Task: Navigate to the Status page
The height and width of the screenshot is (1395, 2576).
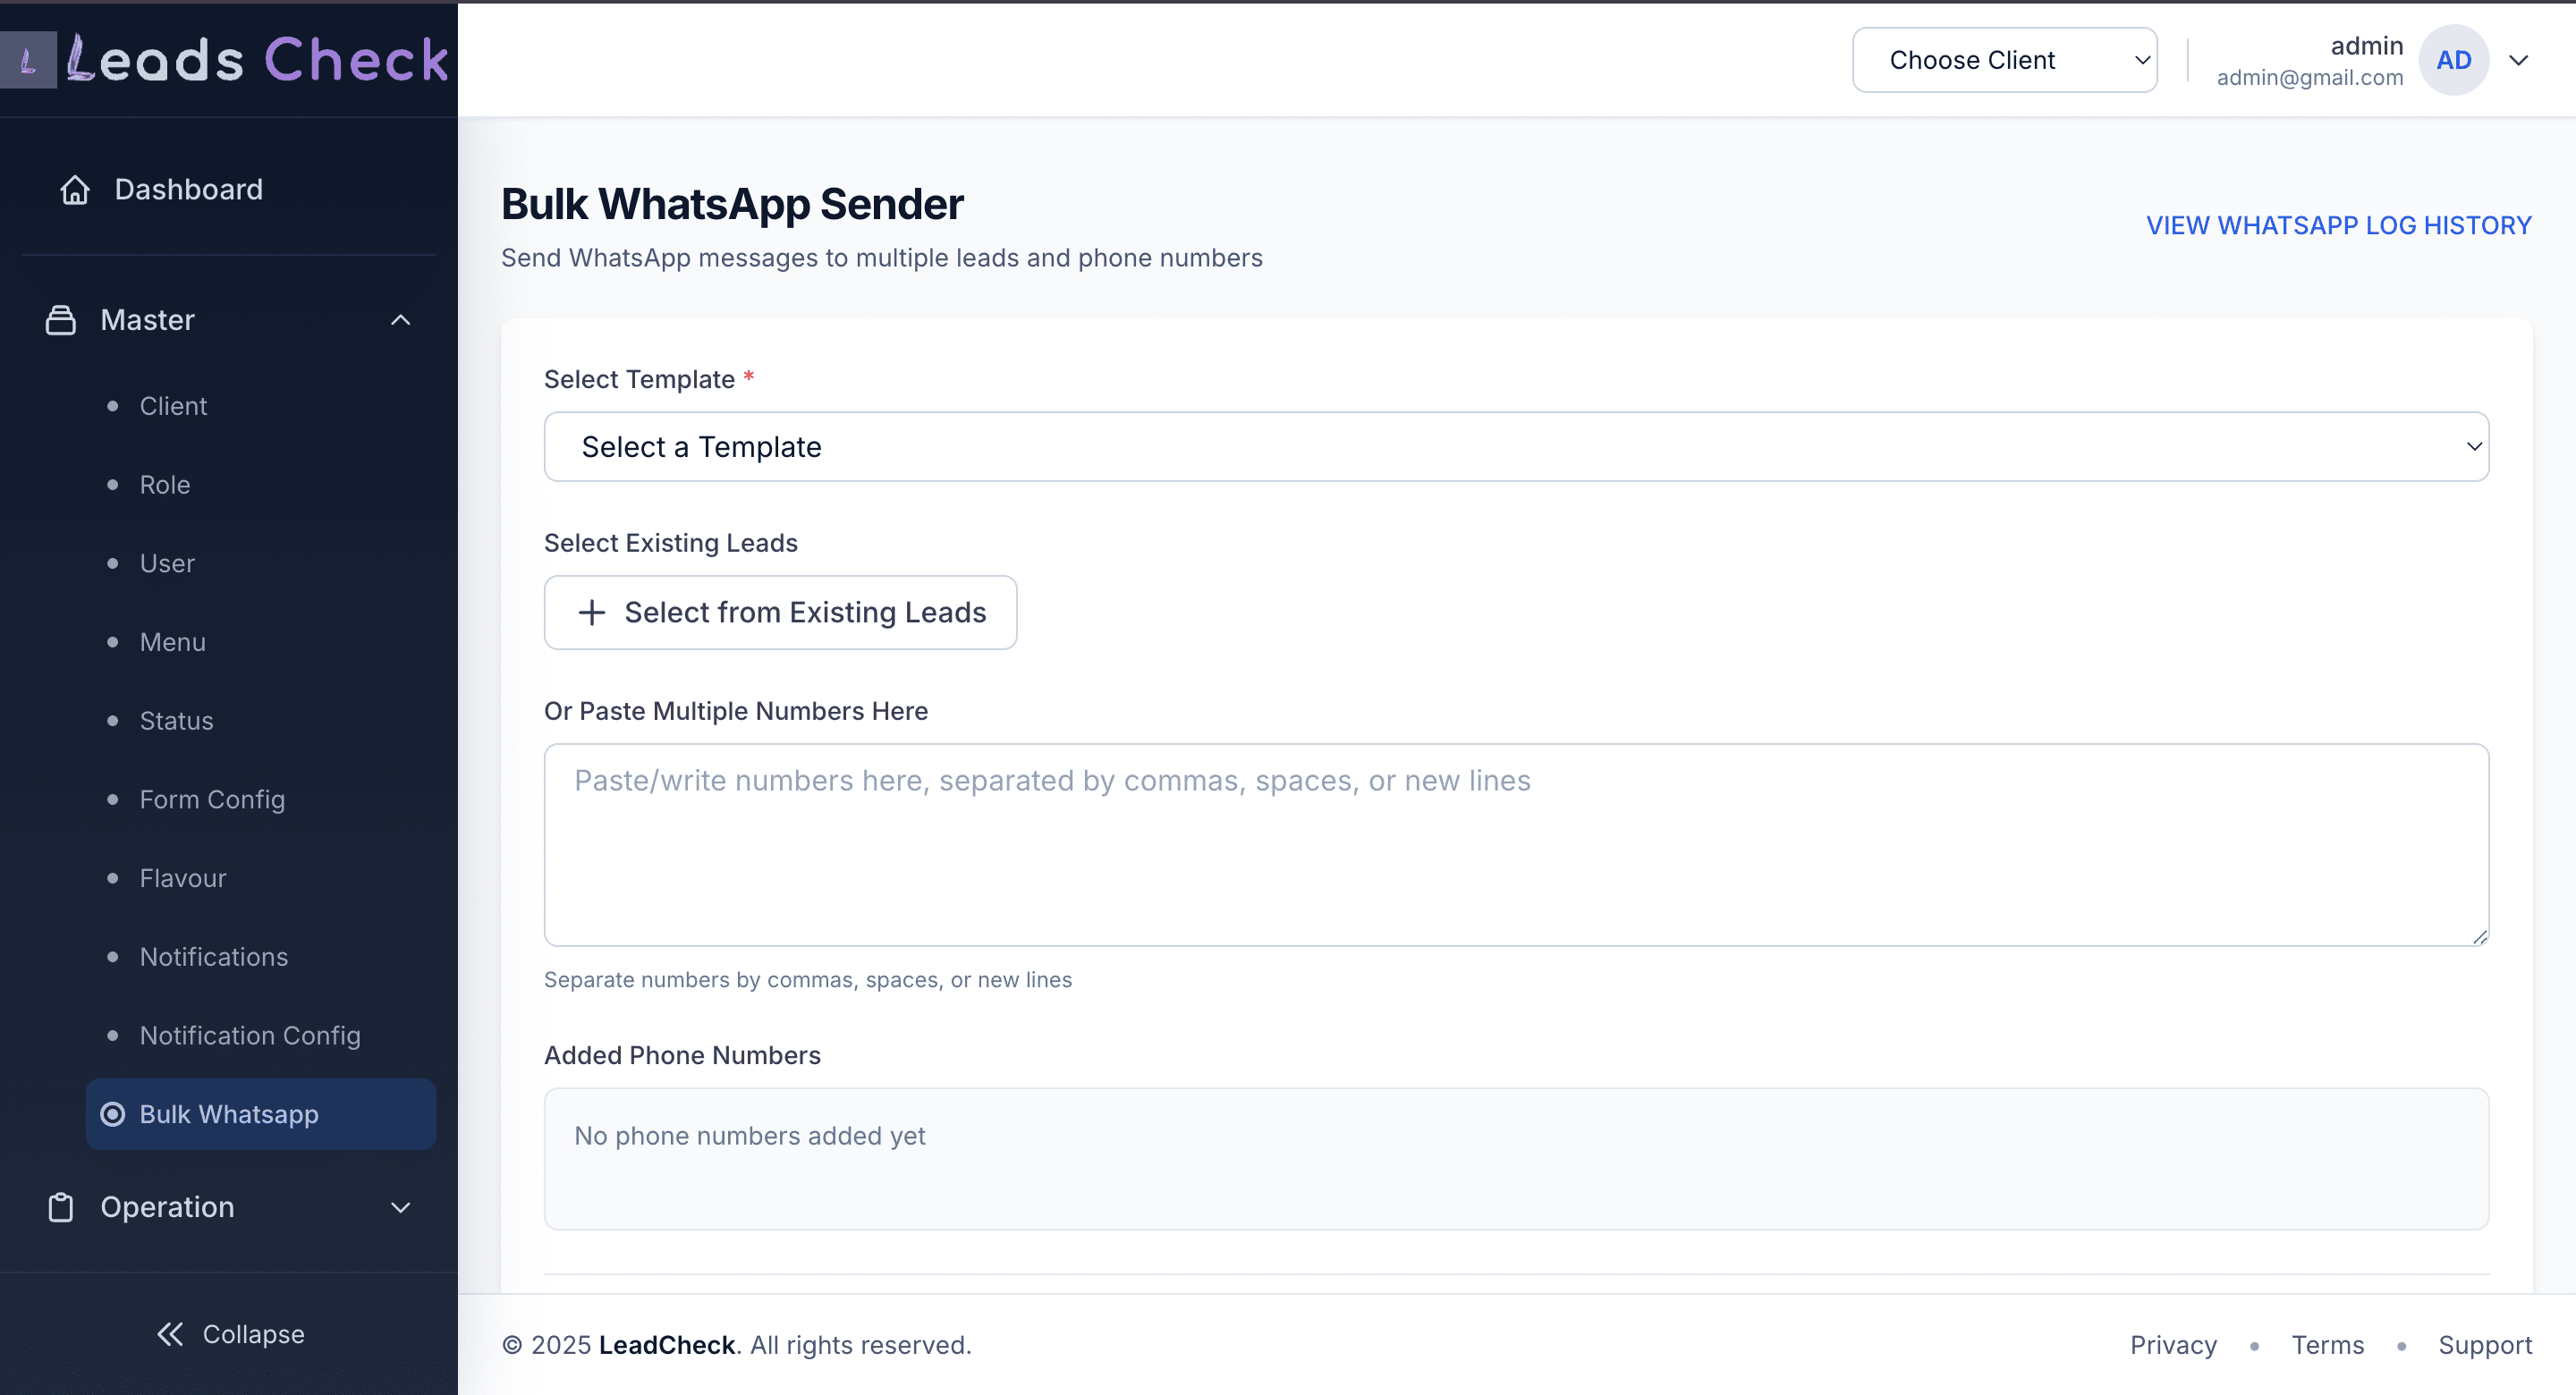Action: (x=176, y=720)
